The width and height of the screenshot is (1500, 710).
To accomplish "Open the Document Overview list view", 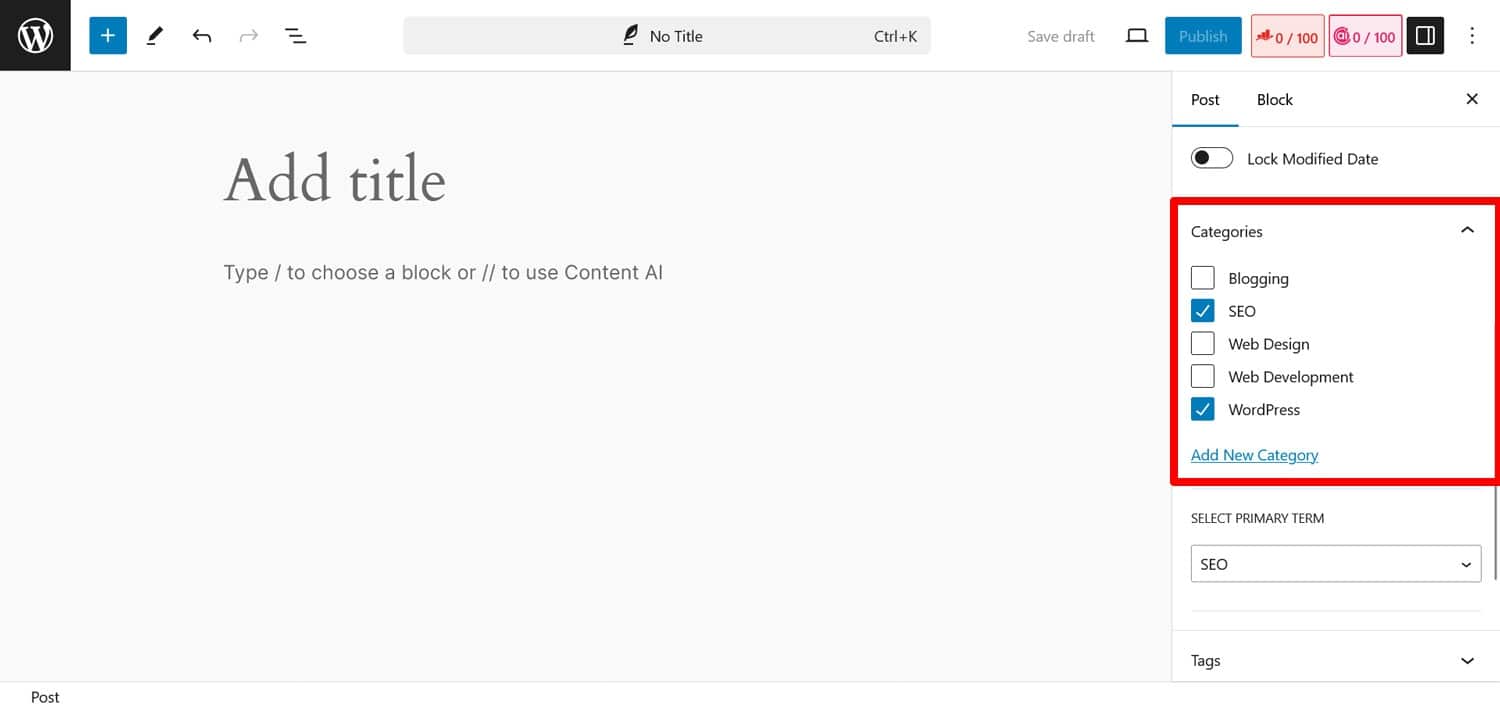I will (x=295, y=35).
